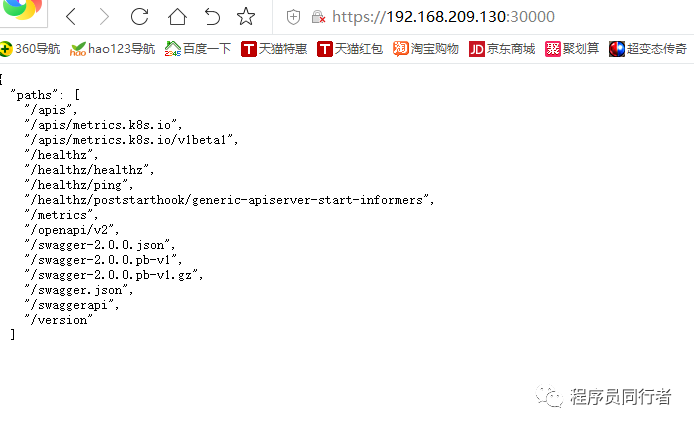Click the "/openapi/v2" entry
The width and height of the screenshot is (694, 428).
(69, 230)
